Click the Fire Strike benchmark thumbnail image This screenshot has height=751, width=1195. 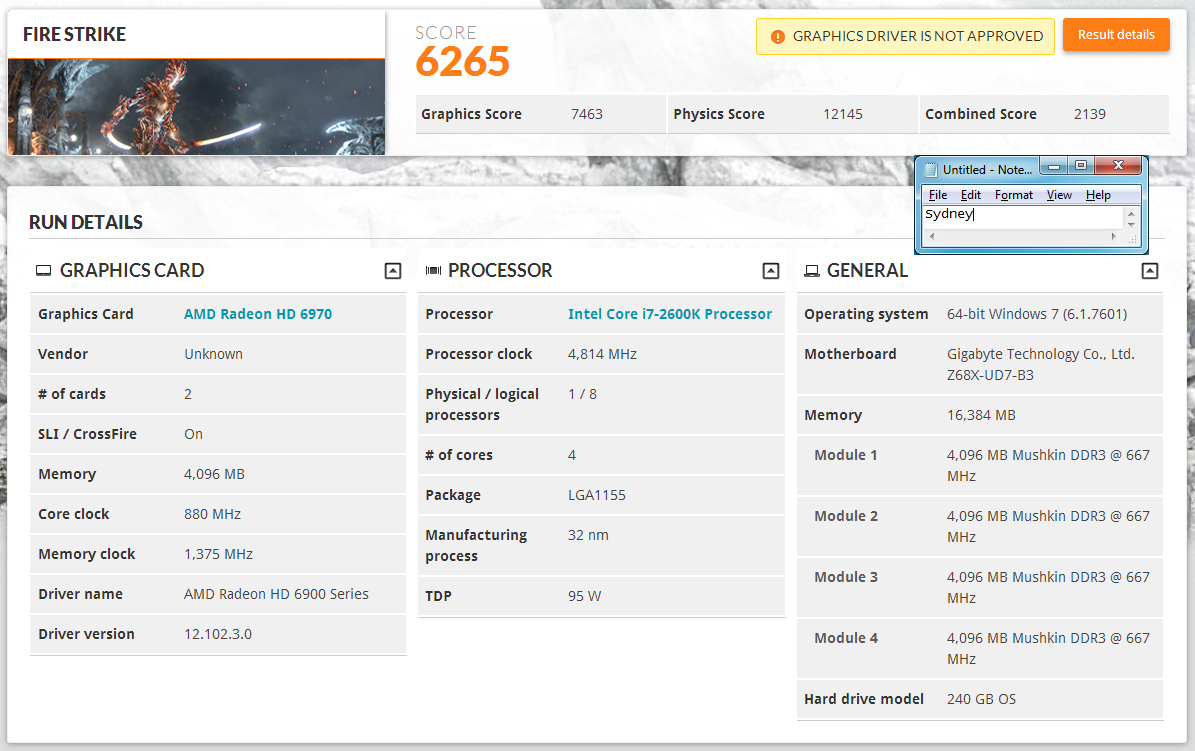tap(196, 106)
